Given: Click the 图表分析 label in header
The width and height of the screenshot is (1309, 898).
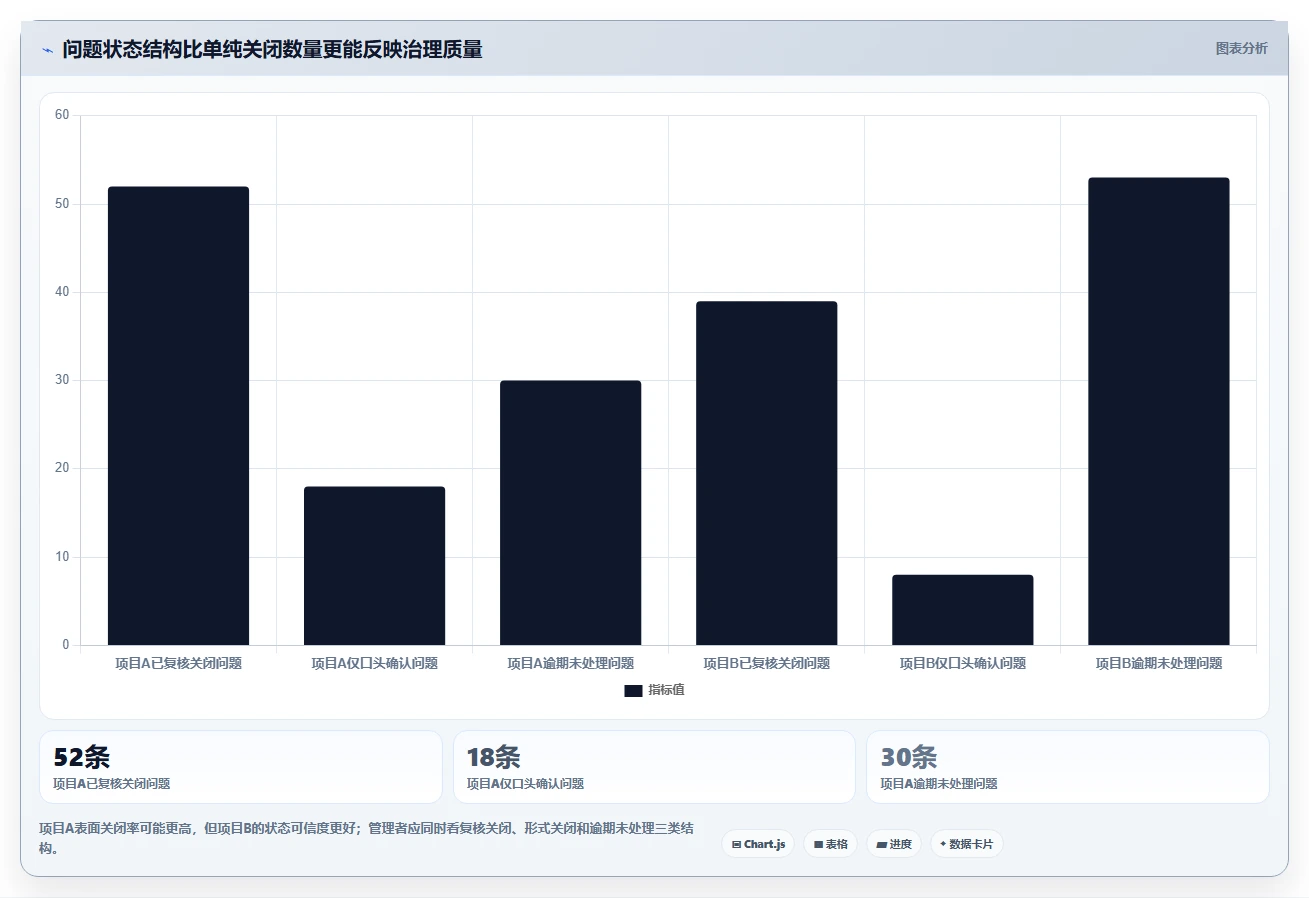Looking at the screenshot, I should [x=1241, y=49].
